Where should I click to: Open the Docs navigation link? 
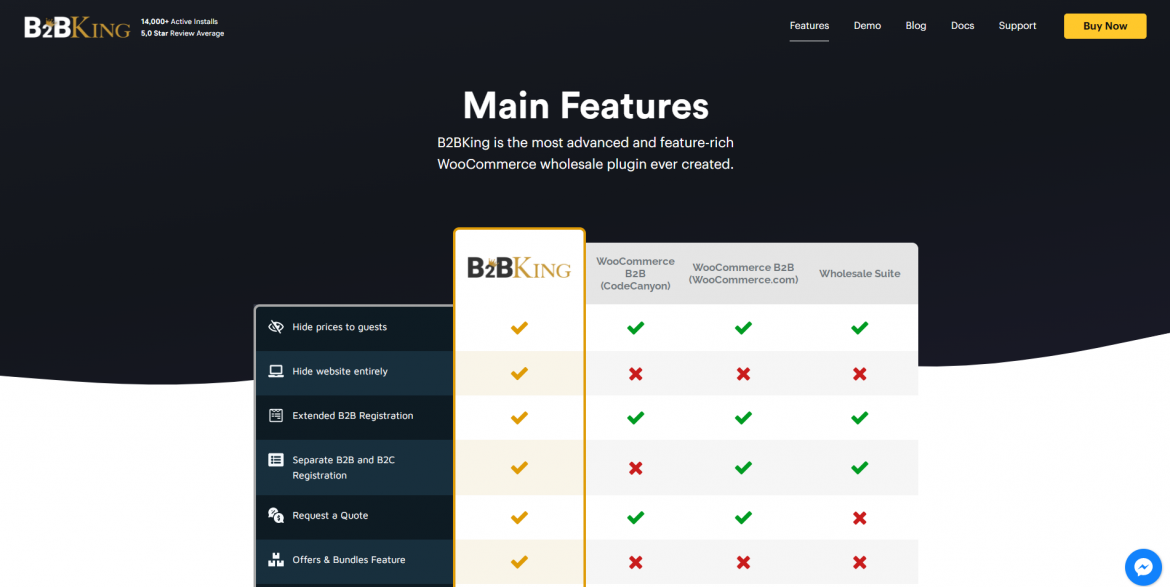click(x=962, y=26)
